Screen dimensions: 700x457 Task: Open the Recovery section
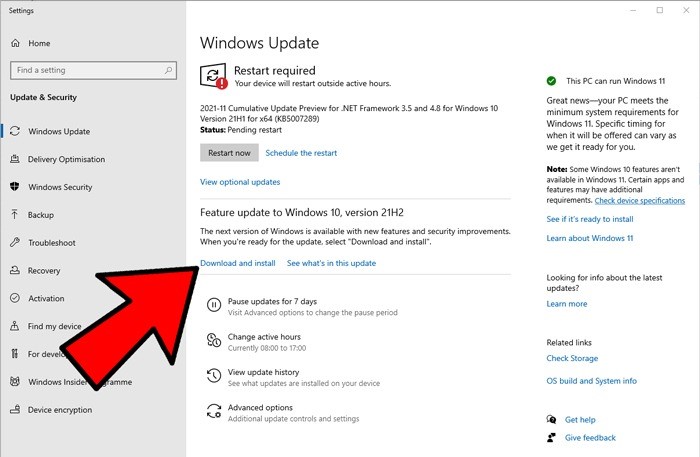[x=44, y=270]
